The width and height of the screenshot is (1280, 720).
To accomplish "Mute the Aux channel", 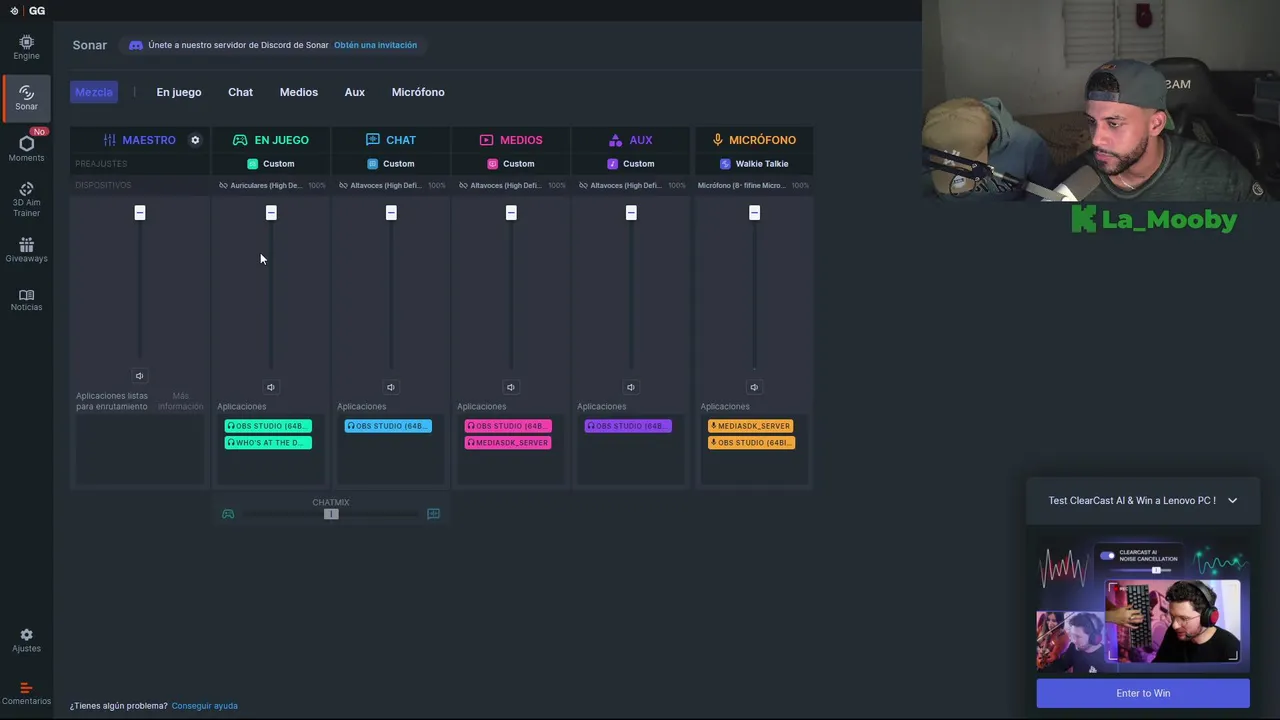I will pos(631,387).
